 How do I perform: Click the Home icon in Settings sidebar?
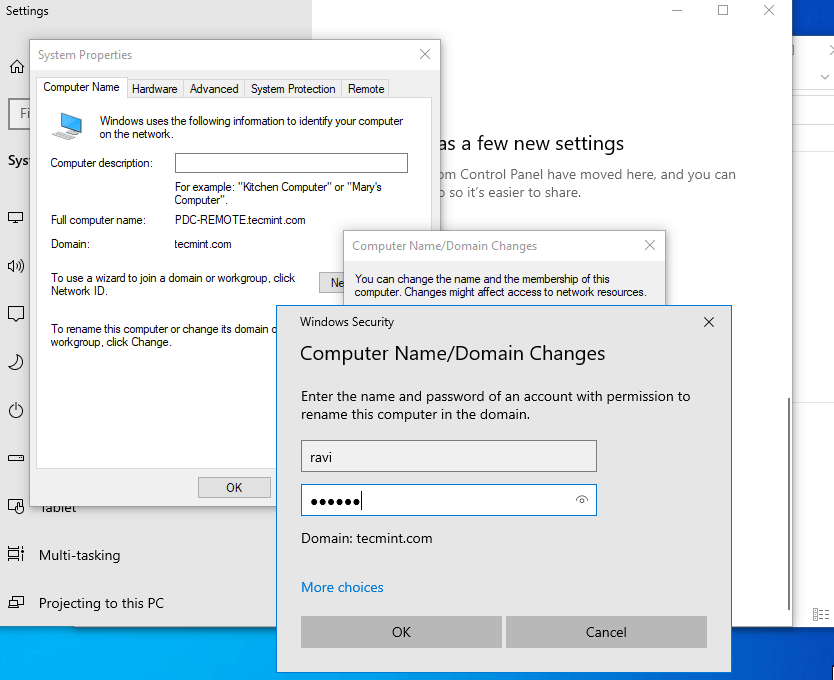coord(16,67)
